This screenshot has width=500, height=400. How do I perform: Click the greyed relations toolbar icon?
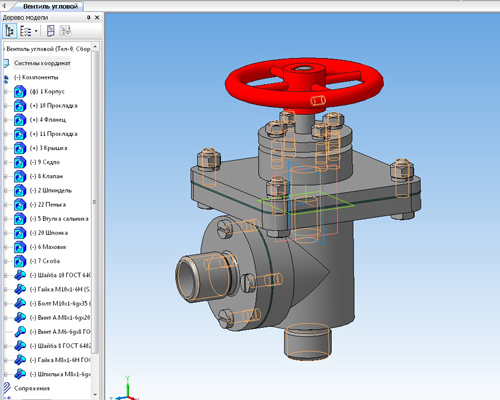pyautogui.click(x=65, y=31)
